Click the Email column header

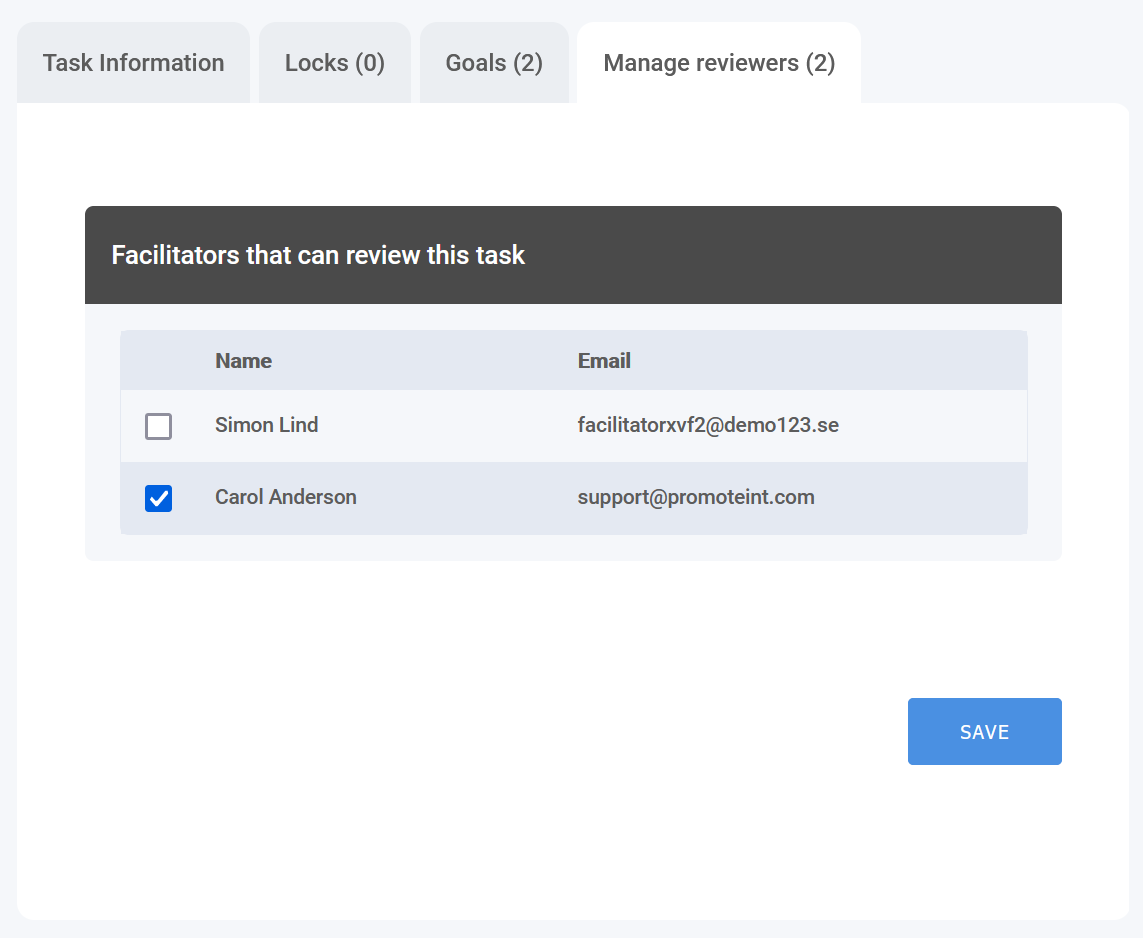click(x=604, y=361)
